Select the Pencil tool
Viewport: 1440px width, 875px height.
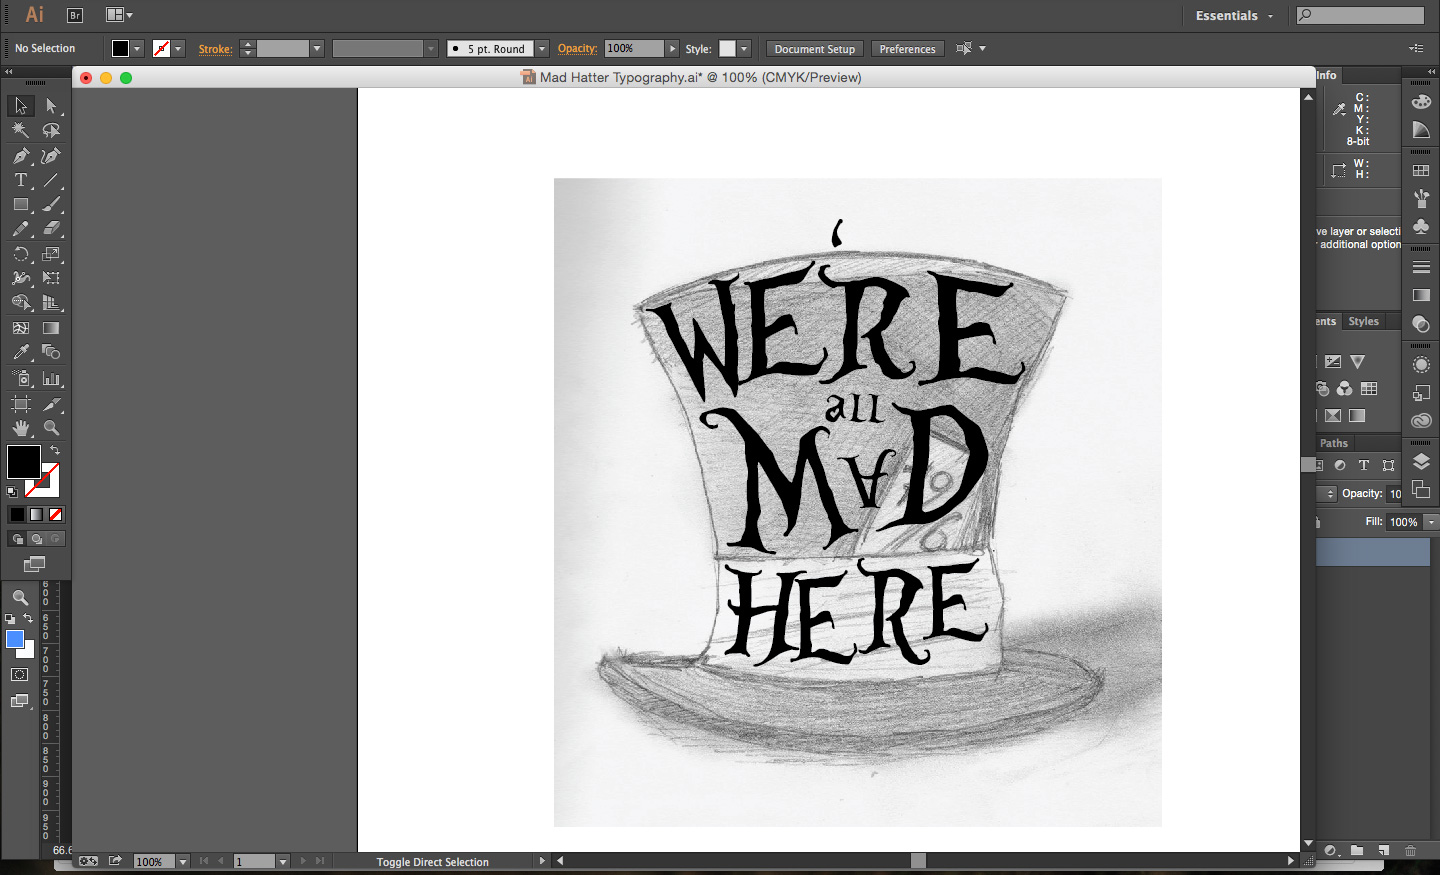(x=20, y=229)
